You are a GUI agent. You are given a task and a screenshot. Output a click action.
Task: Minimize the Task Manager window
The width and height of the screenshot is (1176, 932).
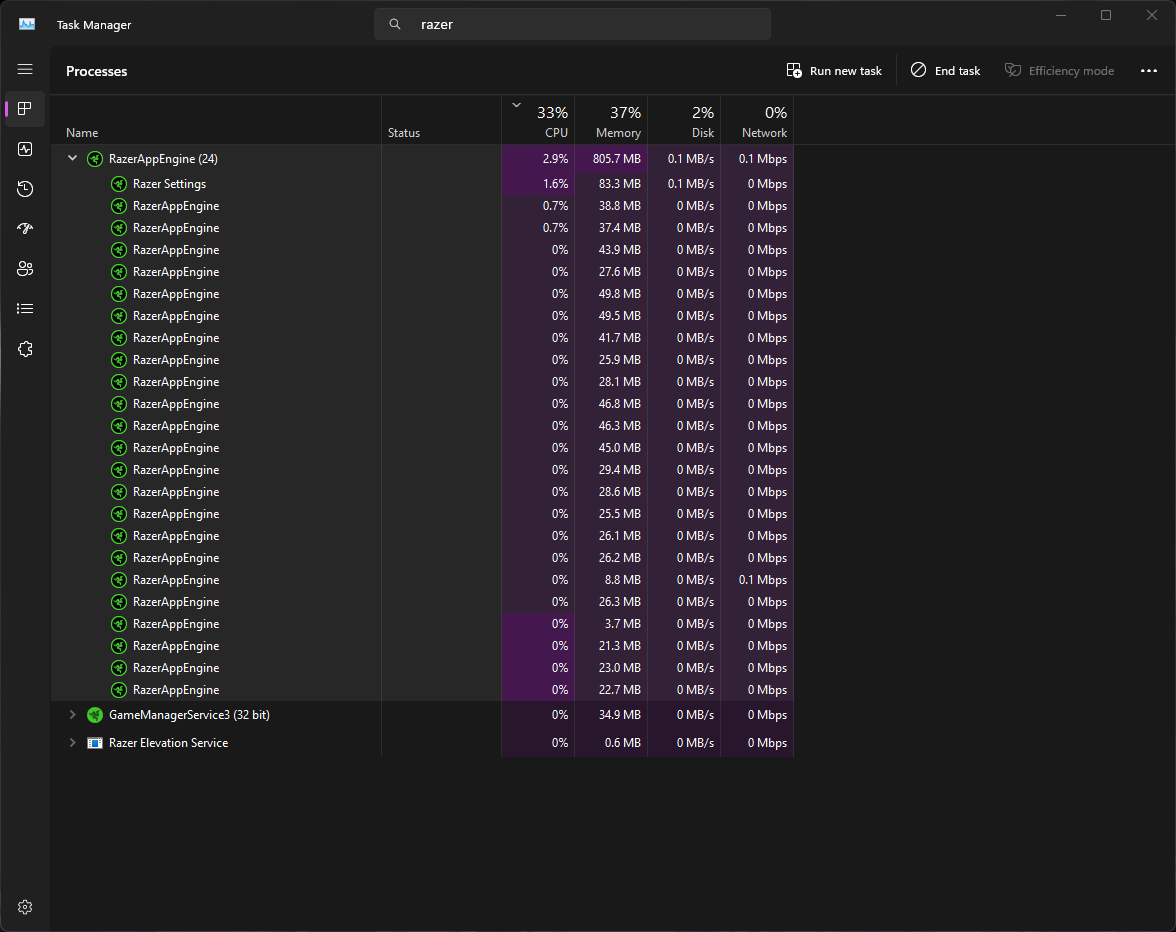(x=1060, y=15)
